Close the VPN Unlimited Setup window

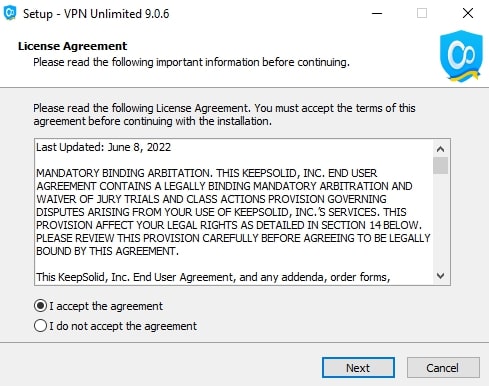[x=468, y=13]
